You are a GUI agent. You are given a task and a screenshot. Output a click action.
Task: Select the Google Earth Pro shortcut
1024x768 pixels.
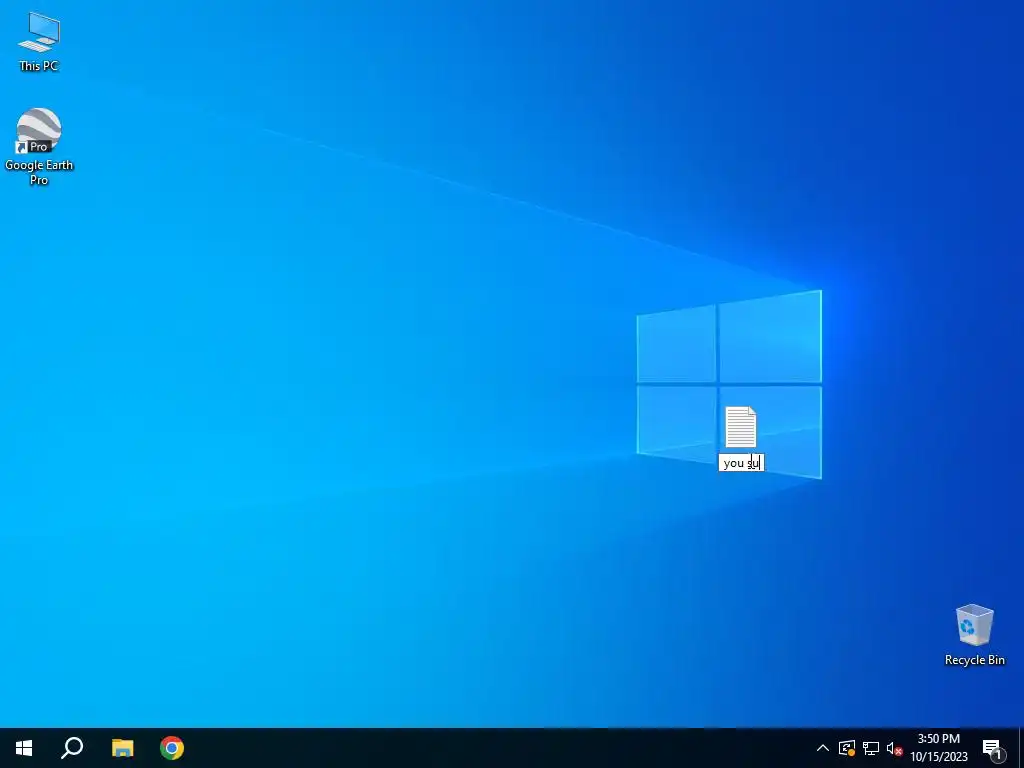39,147
